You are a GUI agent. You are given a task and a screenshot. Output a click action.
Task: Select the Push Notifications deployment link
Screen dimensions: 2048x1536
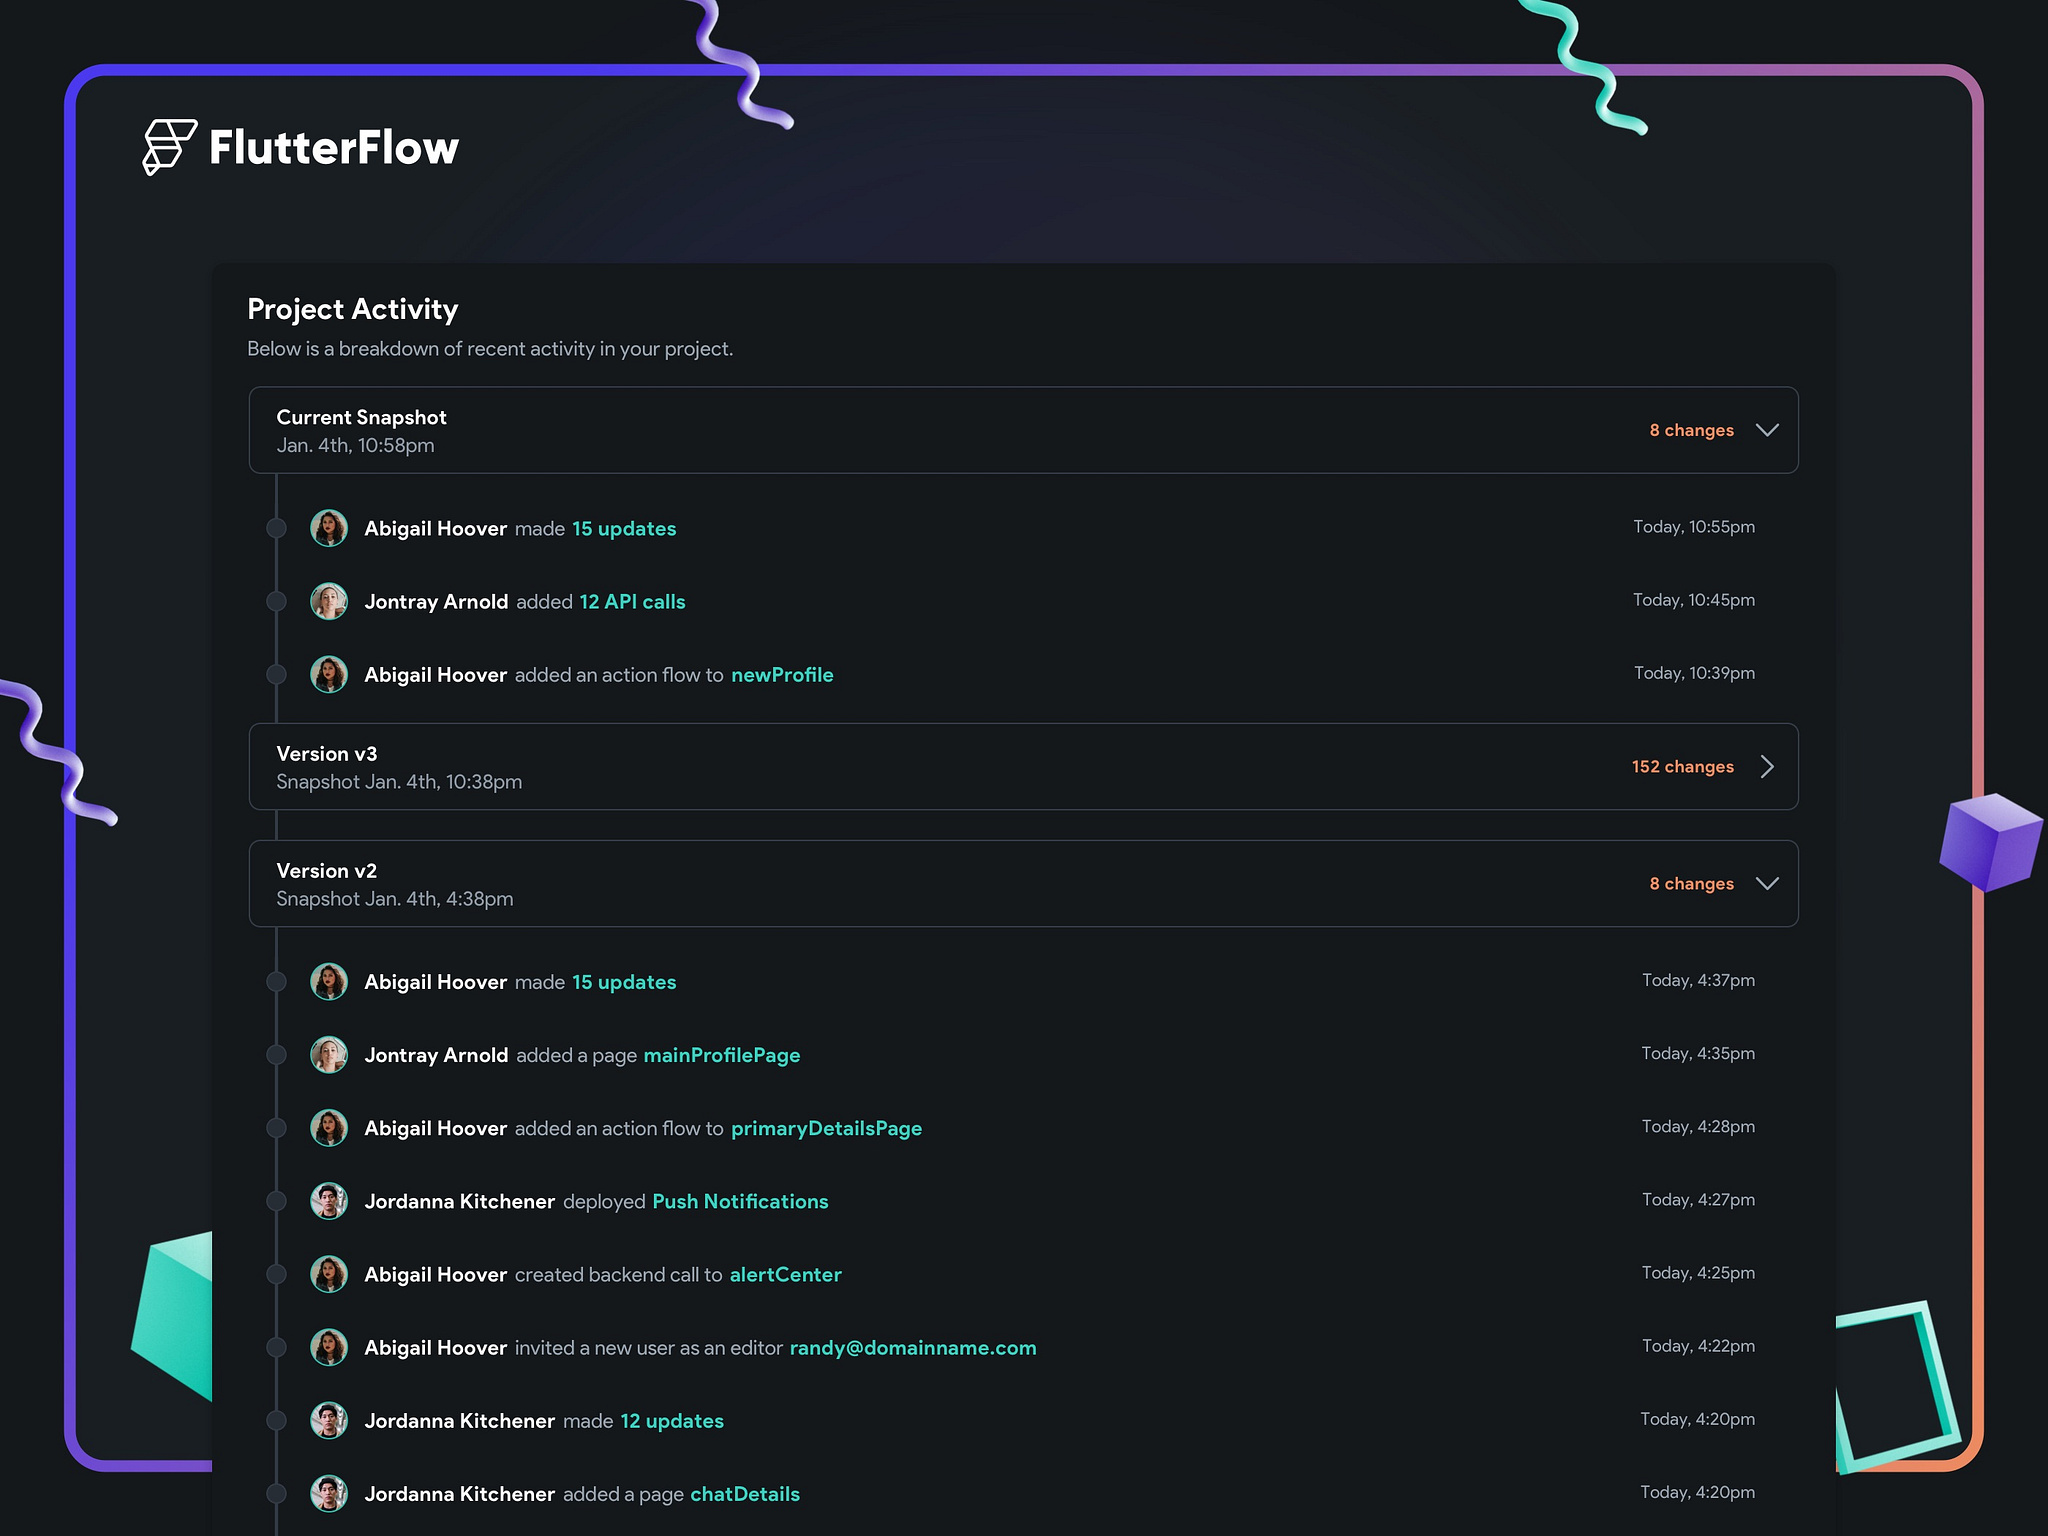pos(739,1201)
